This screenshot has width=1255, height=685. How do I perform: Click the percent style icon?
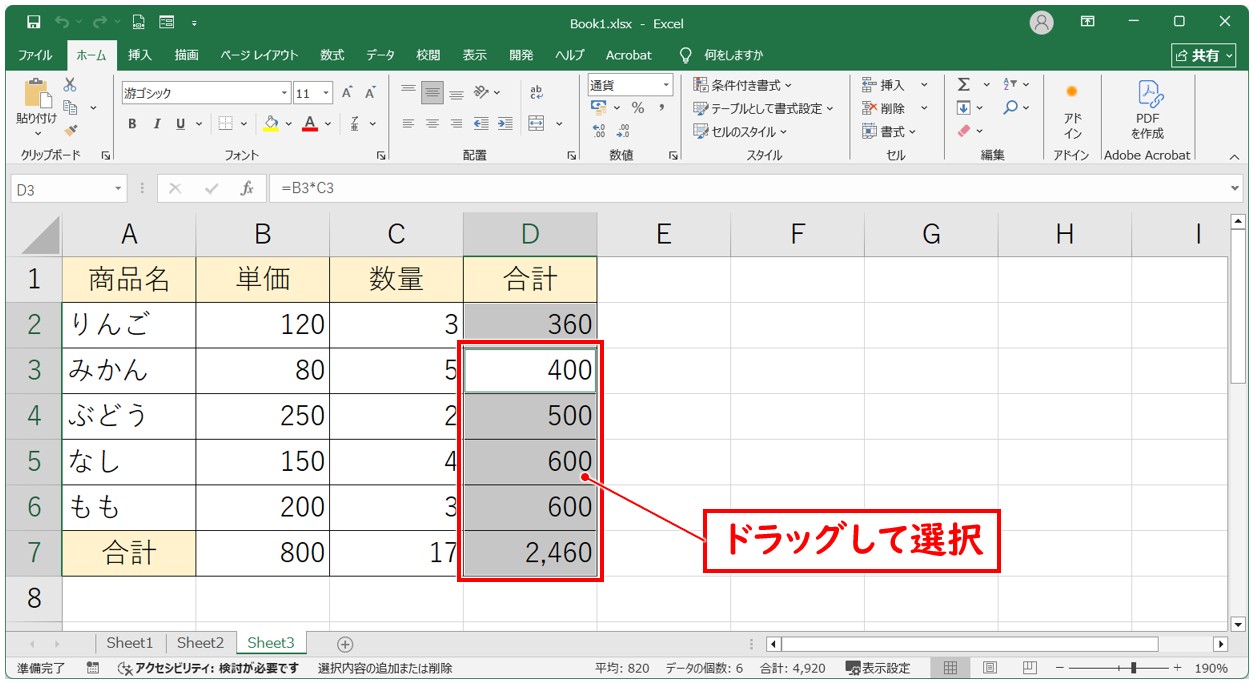[x=637, y=108]
